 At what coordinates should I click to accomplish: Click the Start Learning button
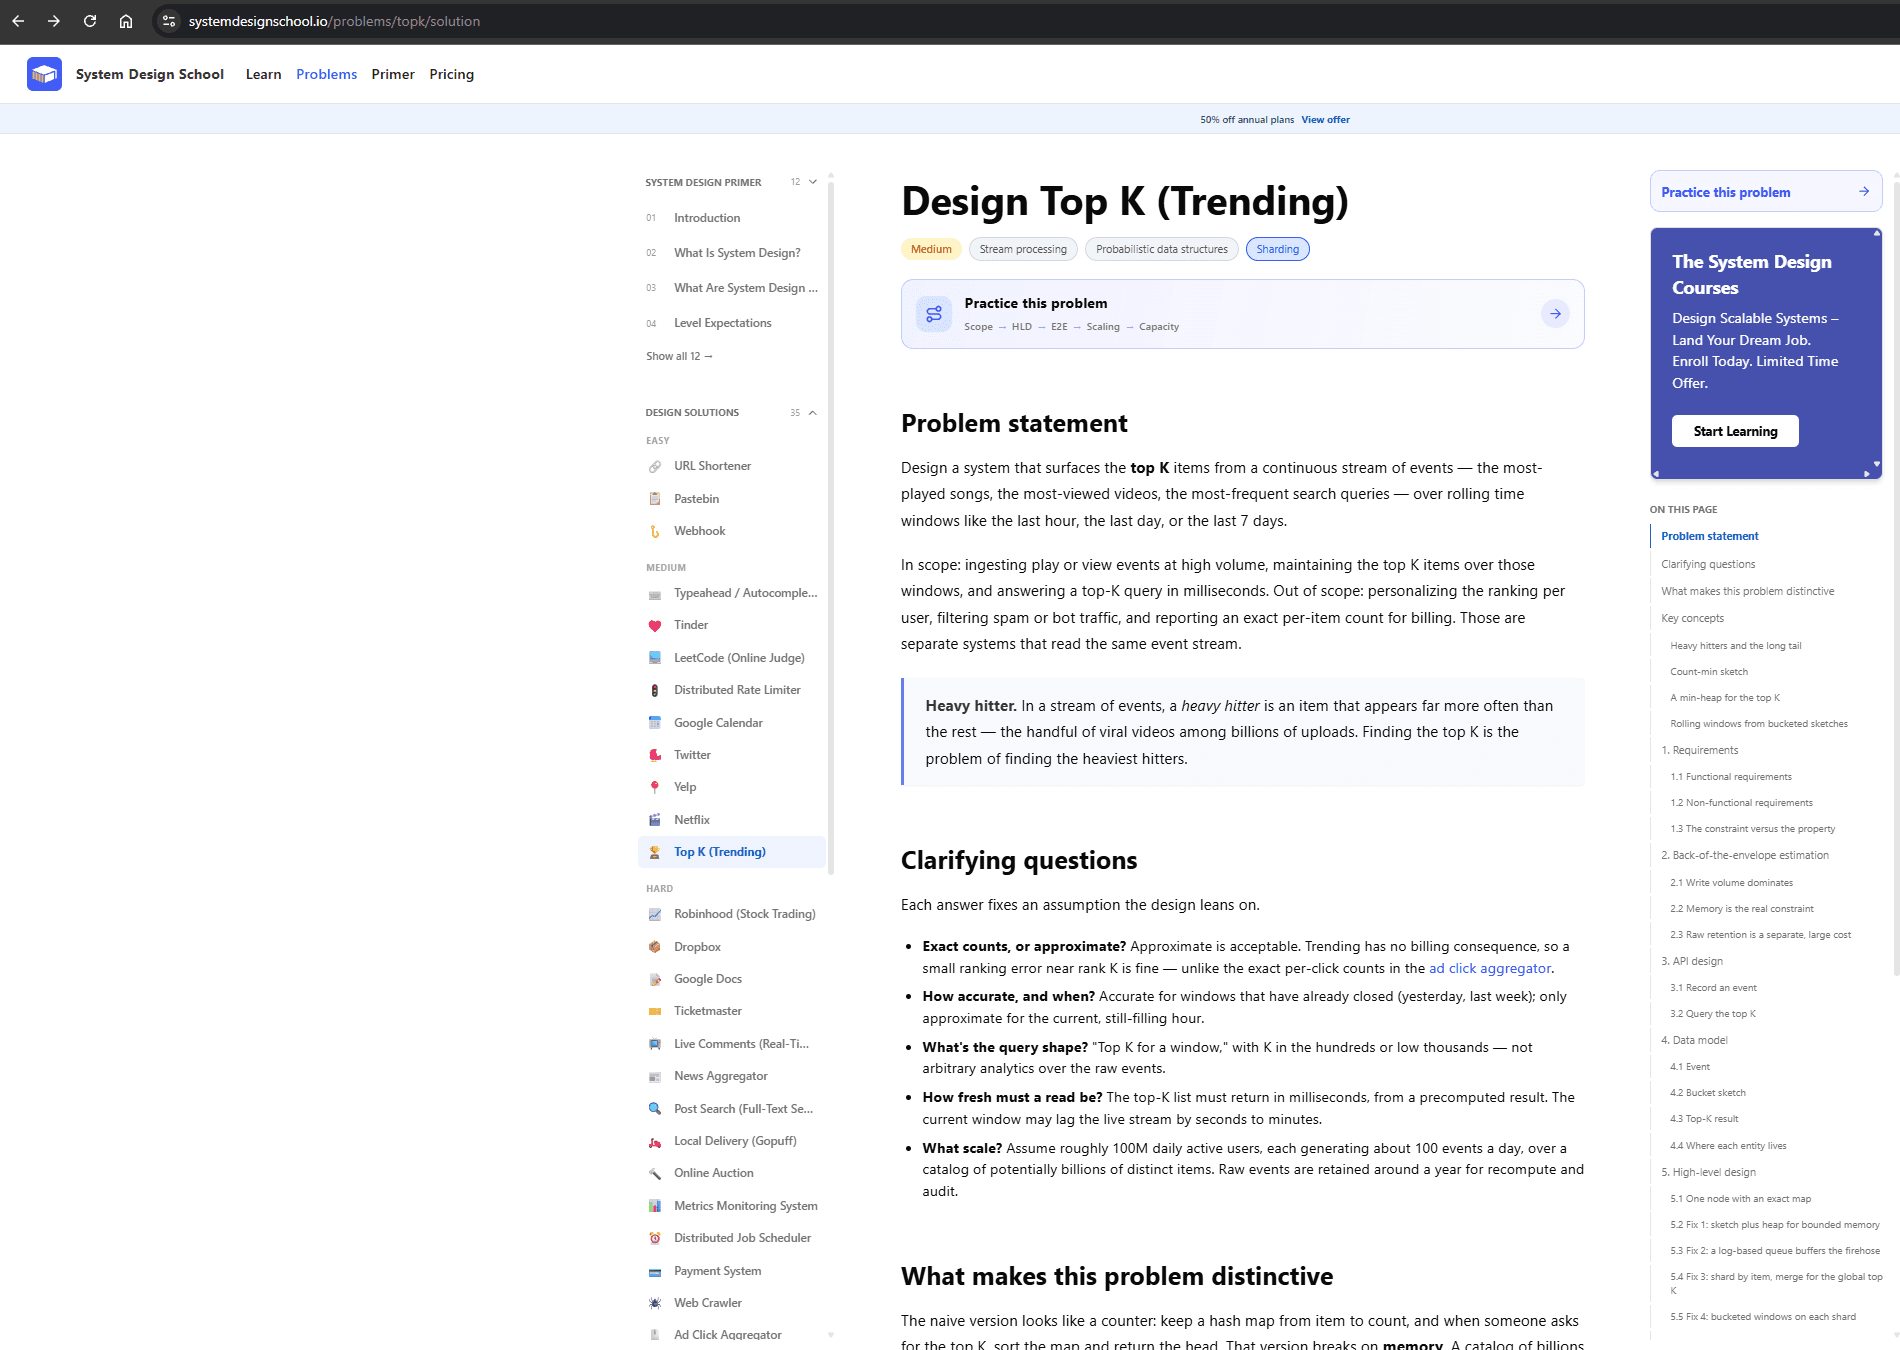pyautogui.click(x=1735, y=431)
